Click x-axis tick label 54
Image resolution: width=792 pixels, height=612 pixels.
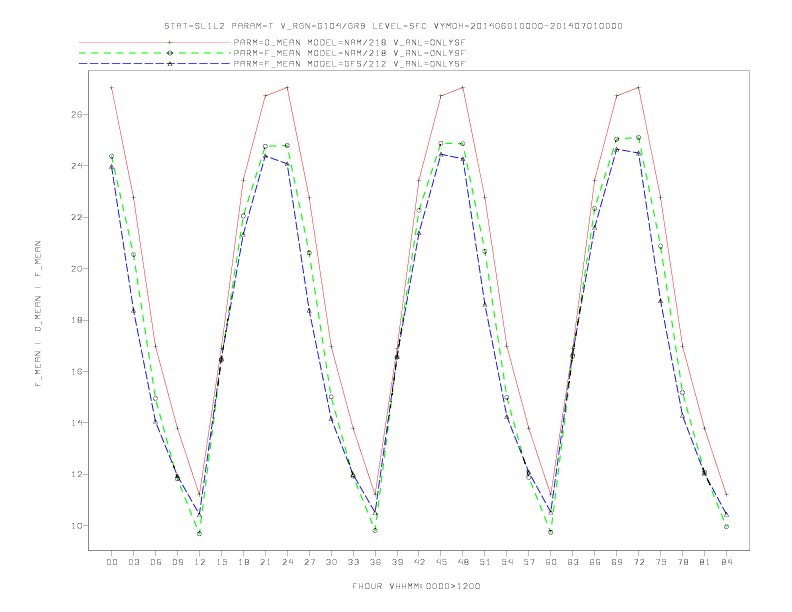point(507,562)
